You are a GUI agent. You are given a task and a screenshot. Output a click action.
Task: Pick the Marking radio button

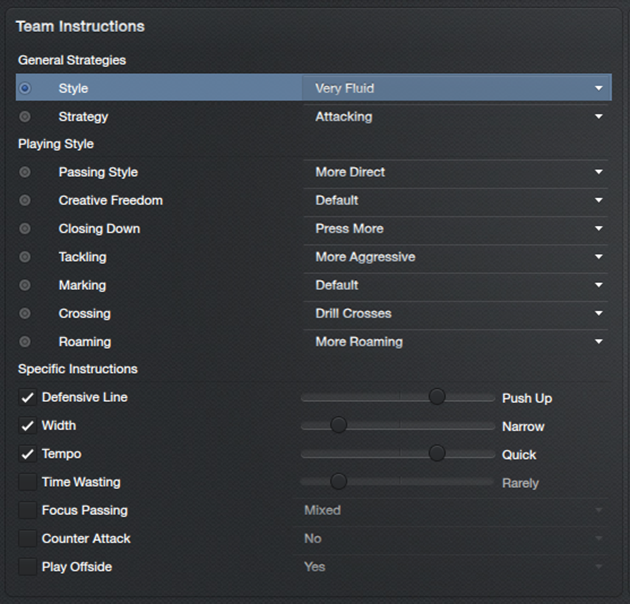click(25, 285)
